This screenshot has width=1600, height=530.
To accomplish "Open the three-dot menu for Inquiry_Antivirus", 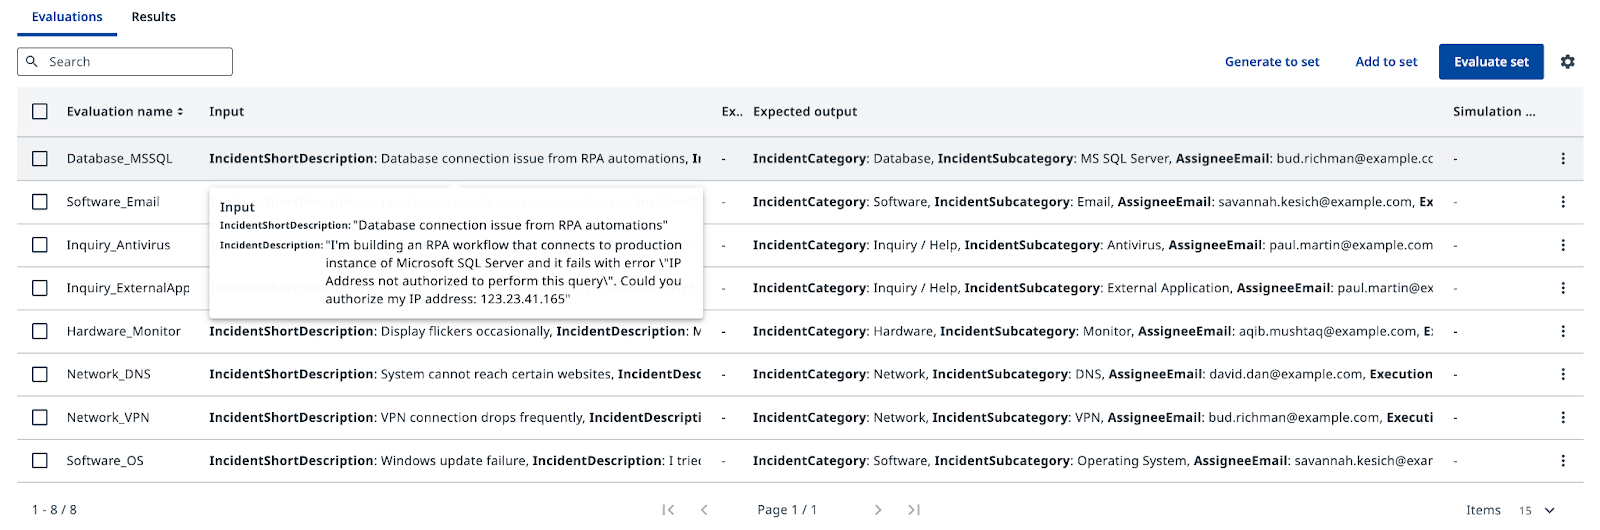I will [1562, 245].
